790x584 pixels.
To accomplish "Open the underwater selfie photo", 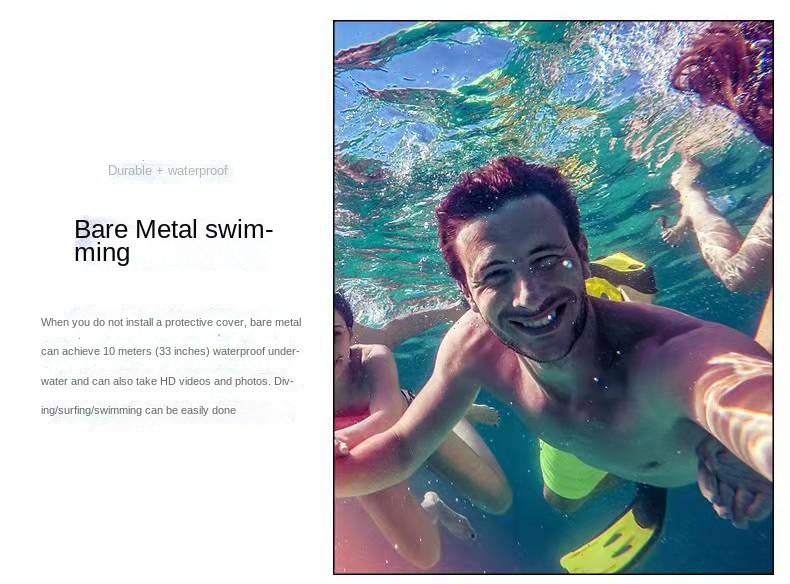I will point(553,297).
